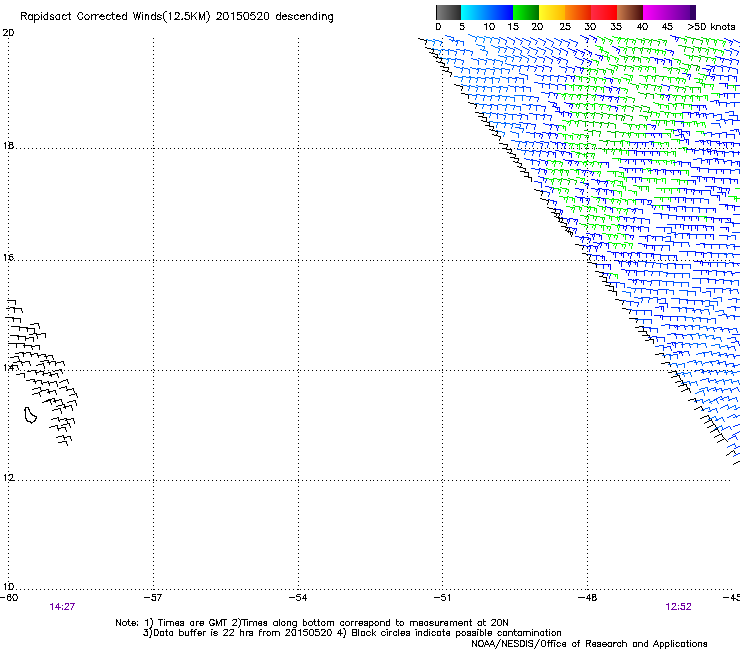
Task: Click legend tick label 40
Action: 642,27
